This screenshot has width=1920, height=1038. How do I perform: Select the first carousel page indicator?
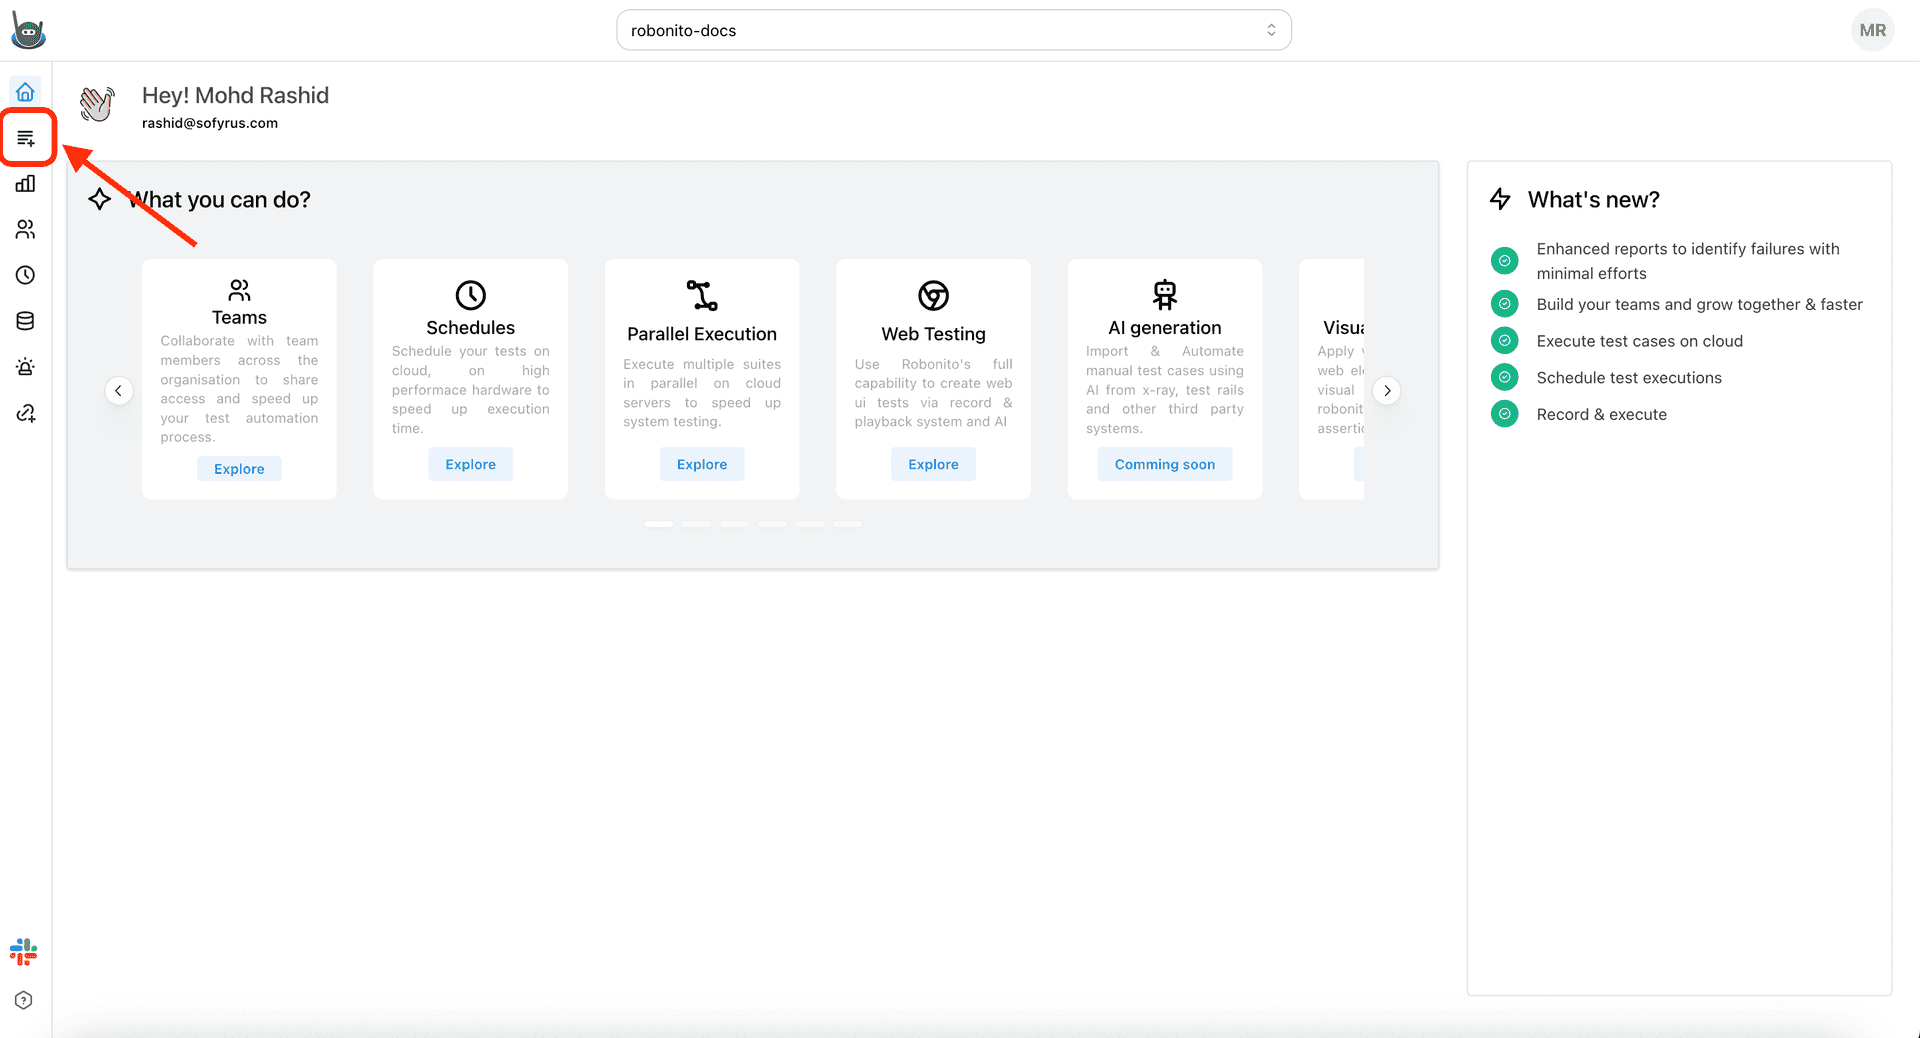[x=658, y=524]
